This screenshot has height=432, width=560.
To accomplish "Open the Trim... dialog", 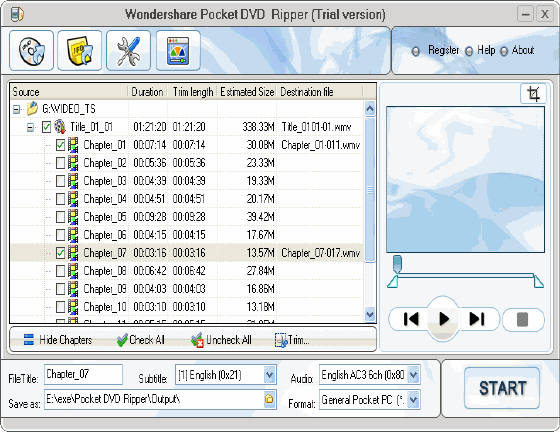I will (x=292, y=340).
